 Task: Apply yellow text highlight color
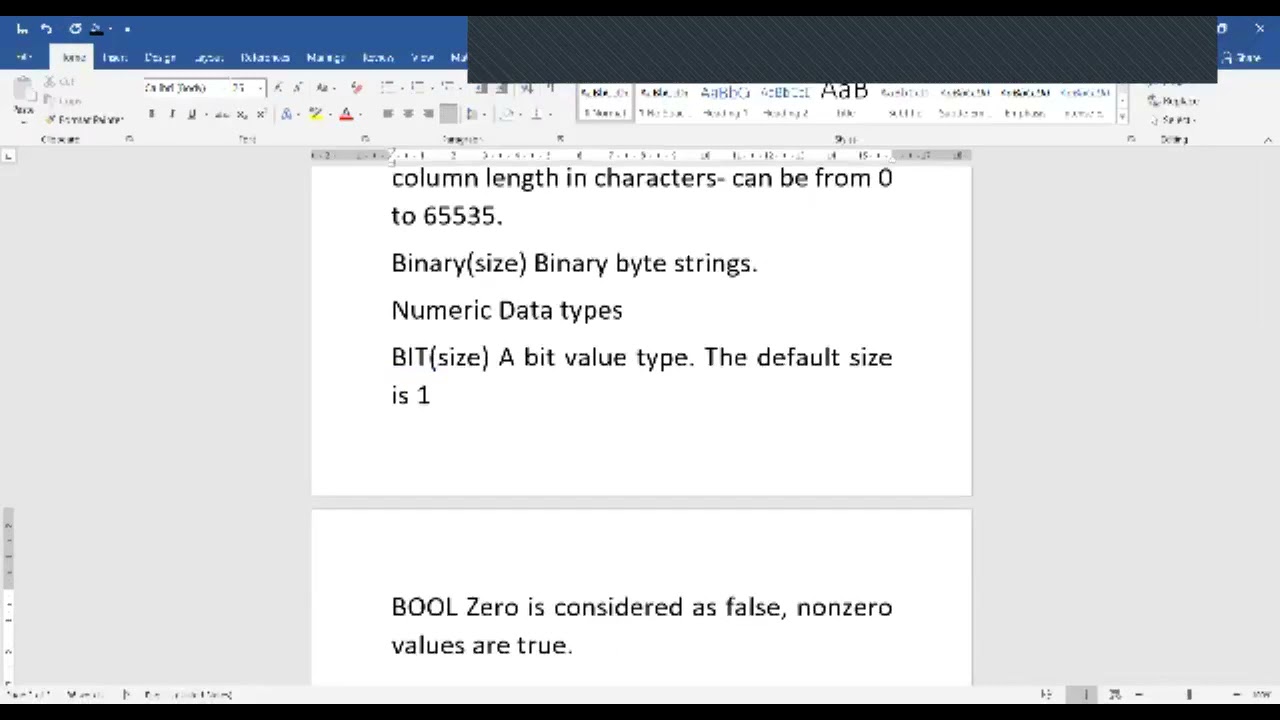point(315,114)
